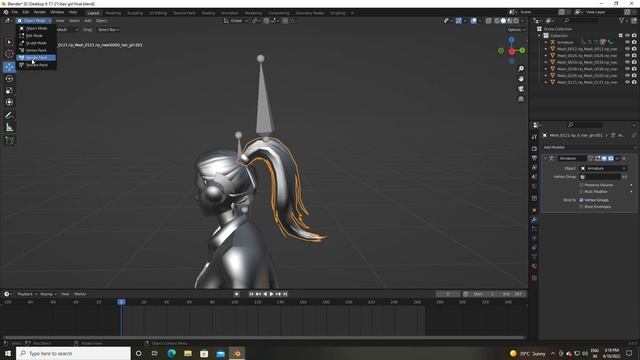Choose Weight Paint from mode menu
640x360 pixels.
point(36,58)
